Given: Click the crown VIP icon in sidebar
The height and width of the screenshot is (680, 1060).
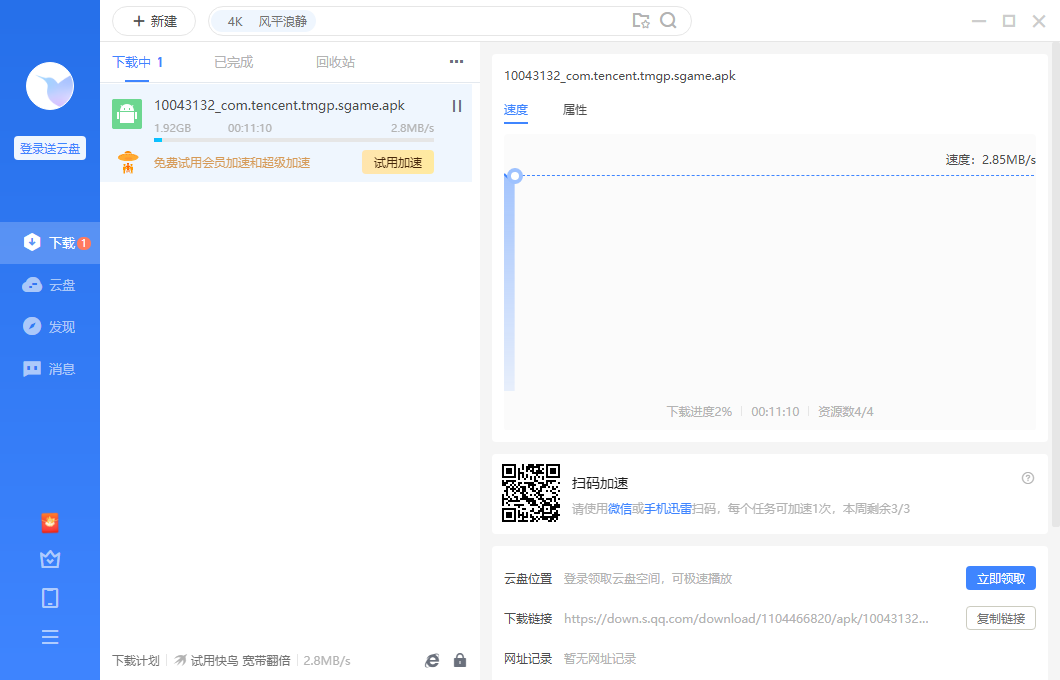Looking at the screenshot, I should click(x=50, y=559).
